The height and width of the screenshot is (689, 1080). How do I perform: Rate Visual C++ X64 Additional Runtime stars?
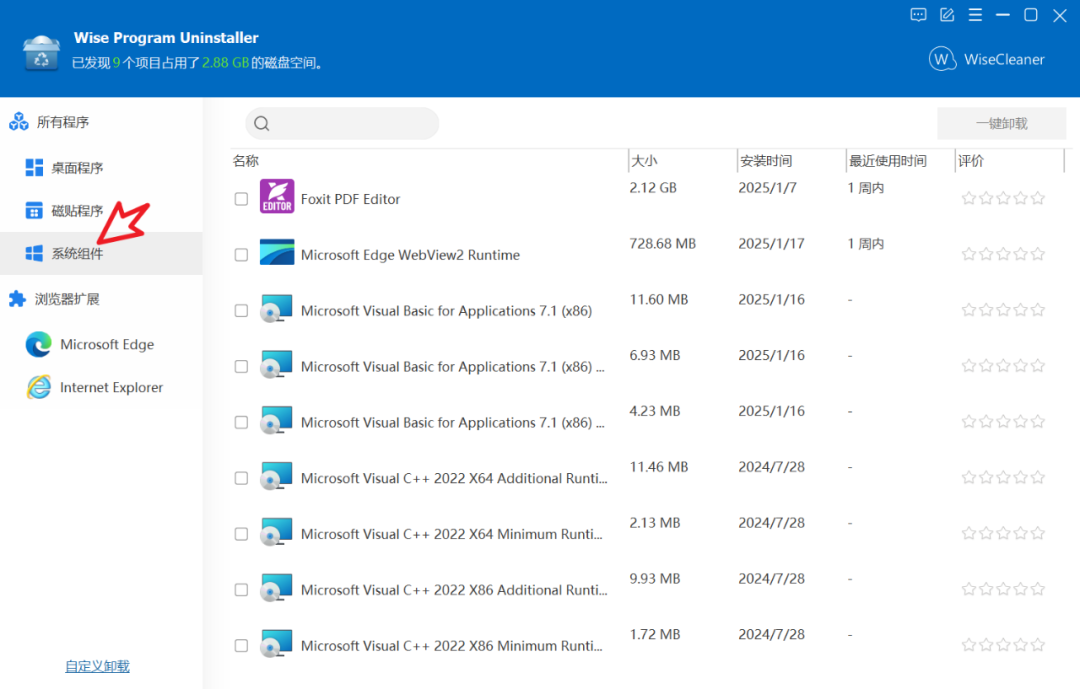point(1003,477)
